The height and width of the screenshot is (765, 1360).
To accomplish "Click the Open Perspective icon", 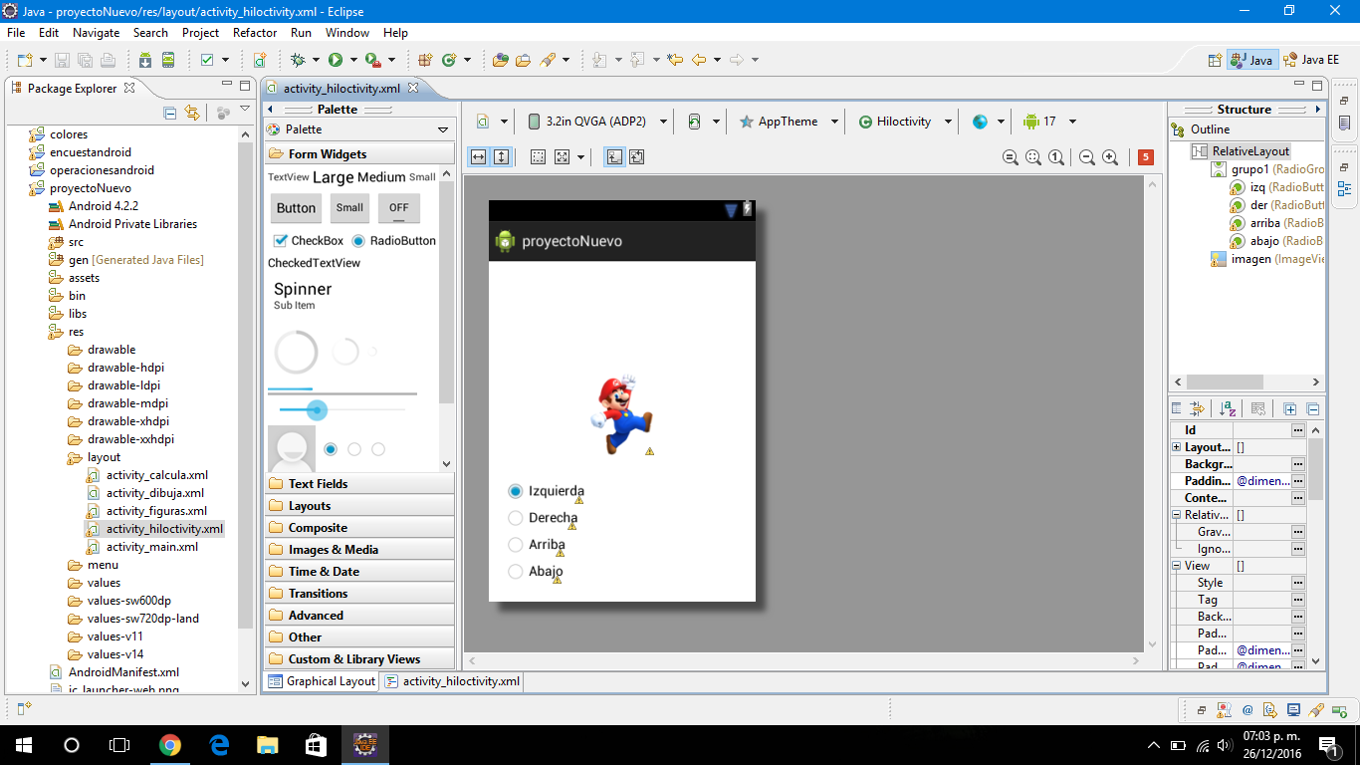I will pyautogui.click(x=1214, y=60).
